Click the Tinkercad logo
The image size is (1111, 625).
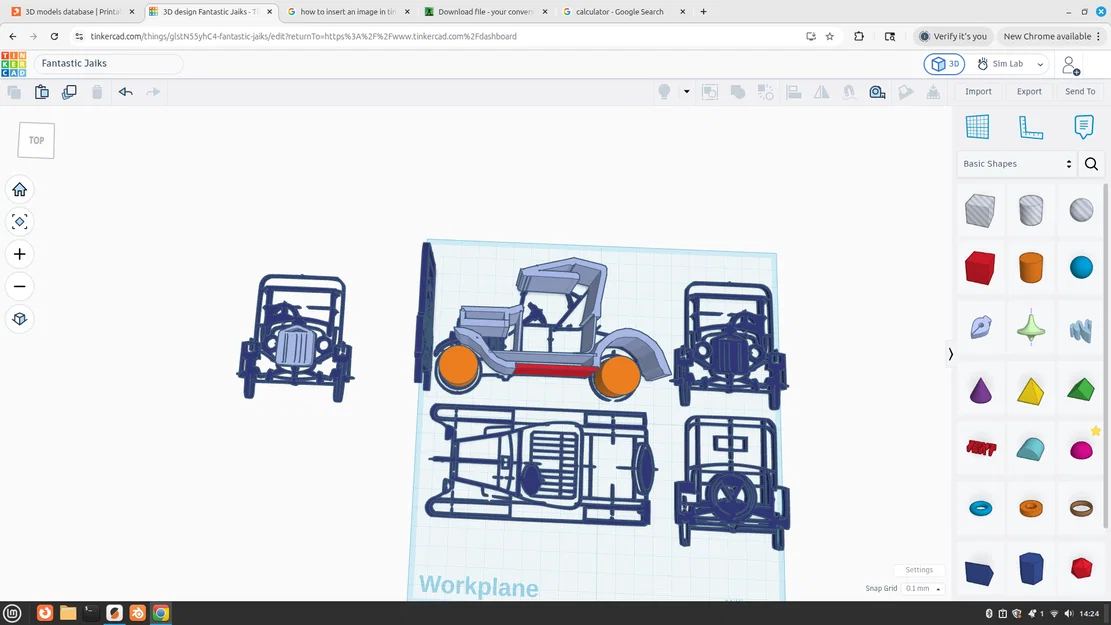pos(13,64)
